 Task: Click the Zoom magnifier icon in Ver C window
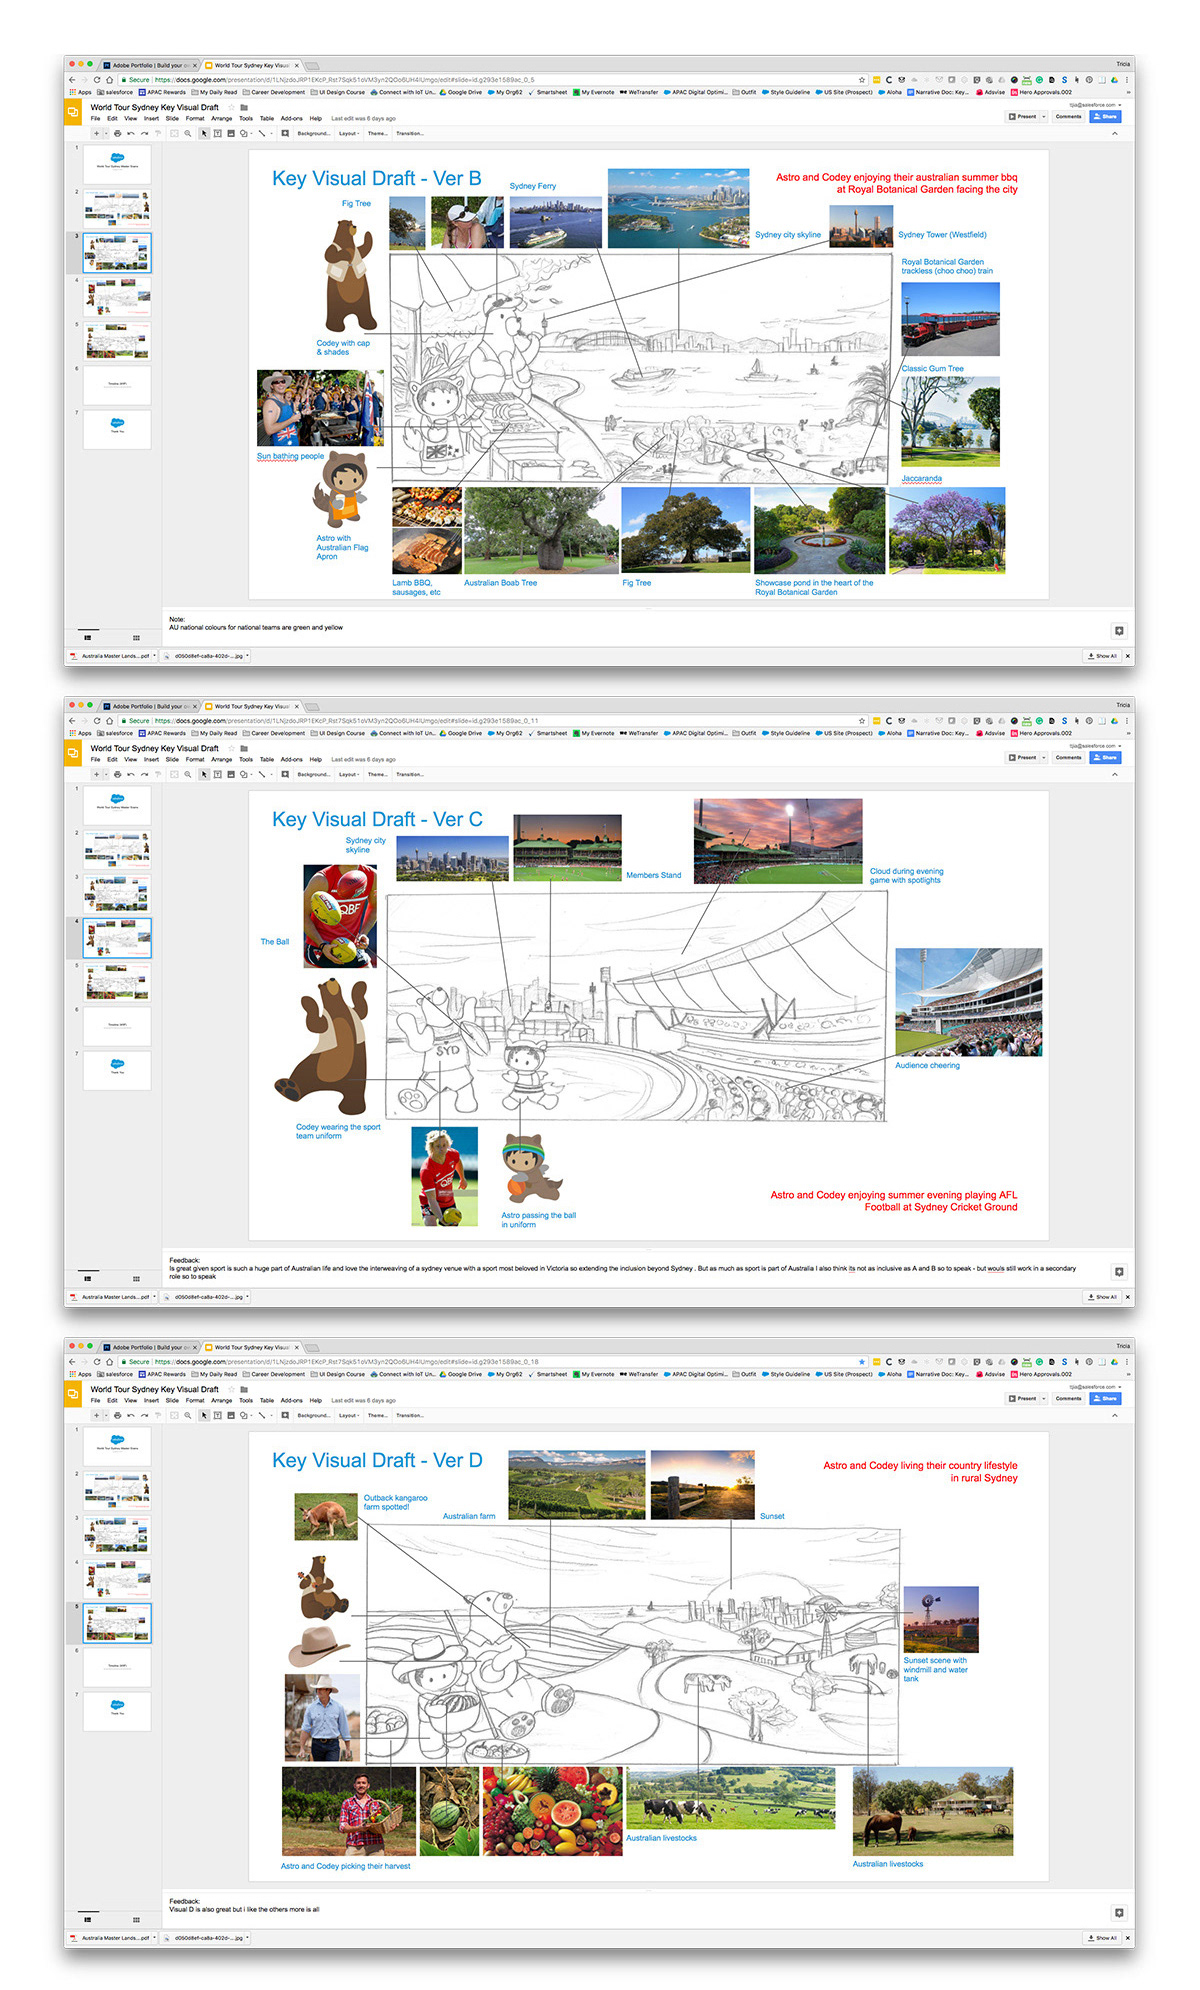(x=188, y=774)
